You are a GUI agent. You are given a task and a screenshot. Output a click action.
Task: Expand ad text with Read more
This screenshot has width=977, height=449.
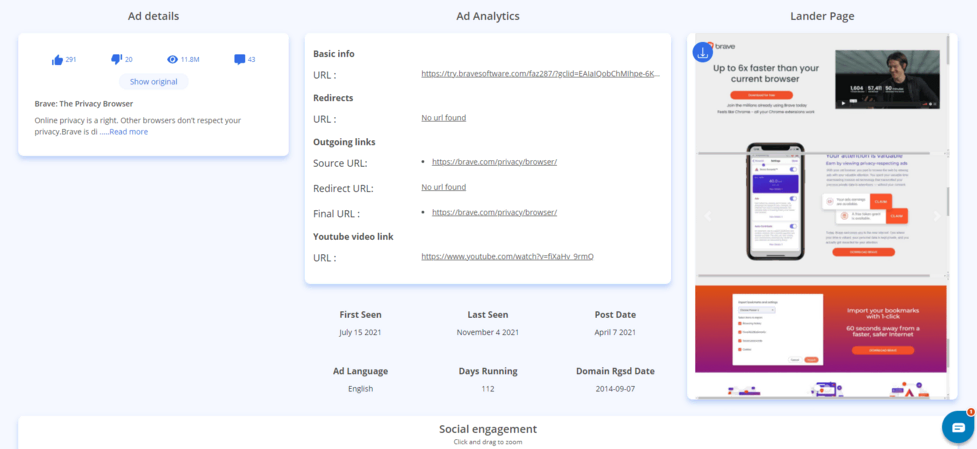[x=128, y=132]
